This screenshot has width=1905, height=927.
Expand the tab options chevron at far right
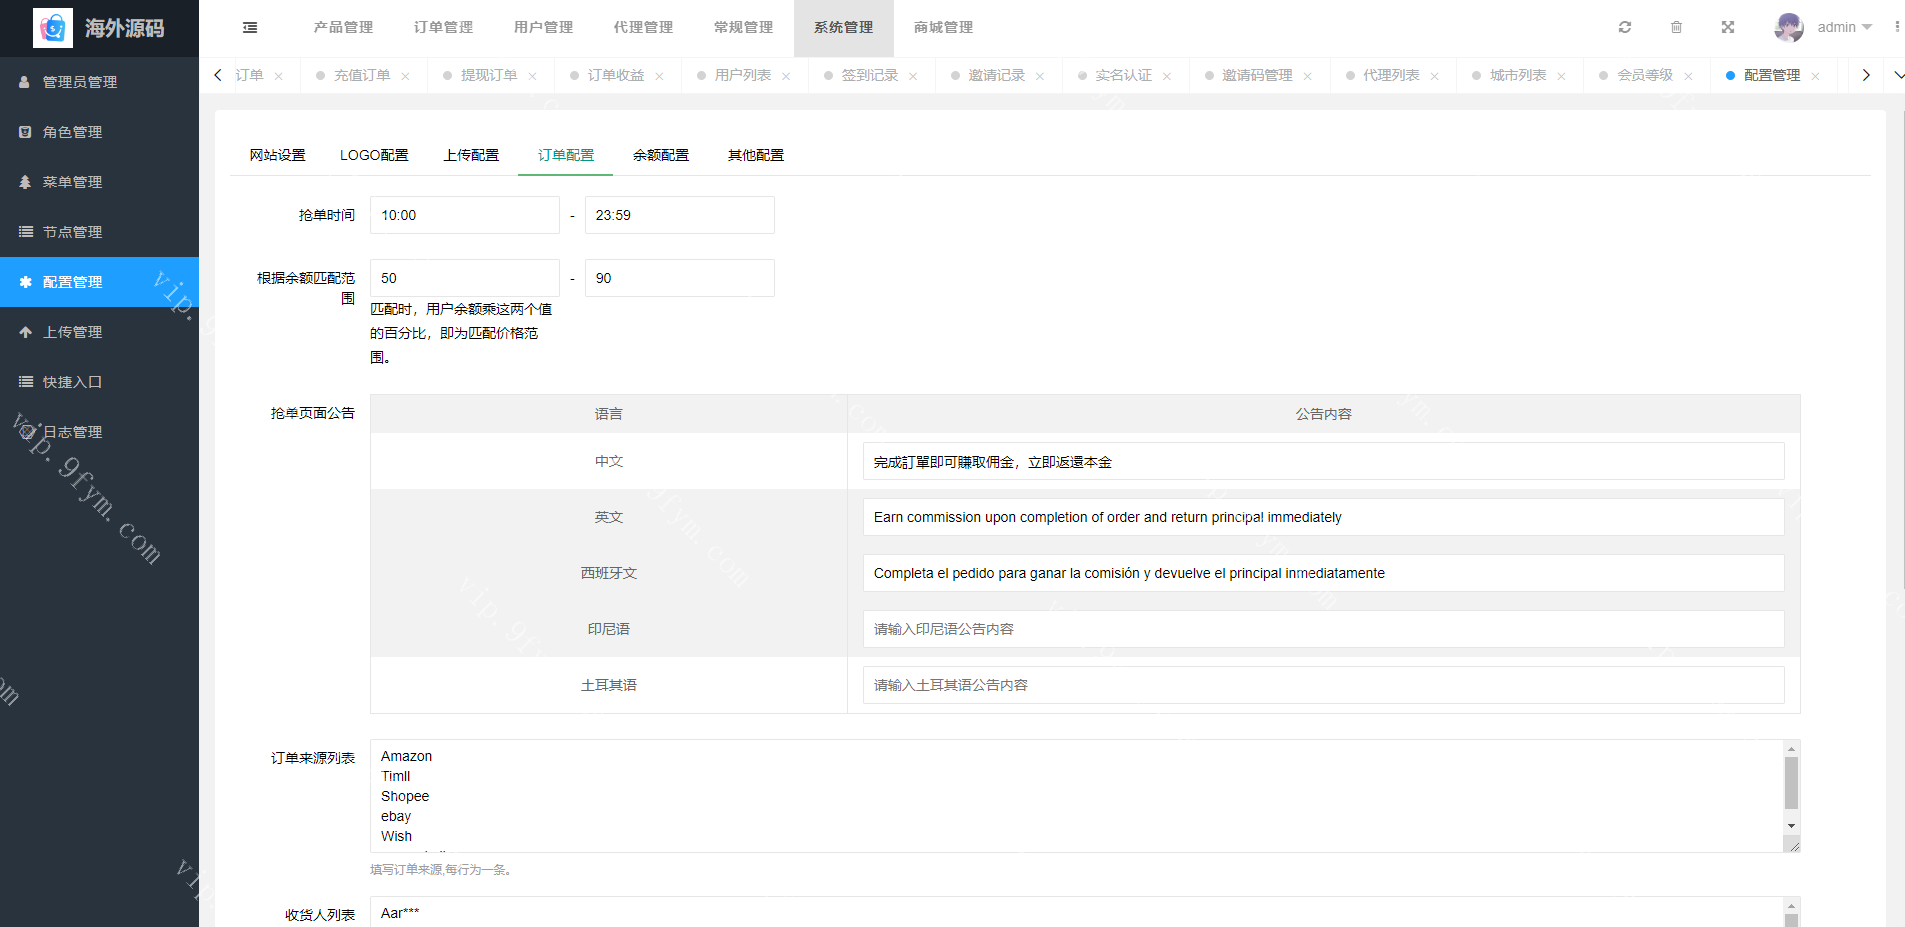pos(1897,75)
